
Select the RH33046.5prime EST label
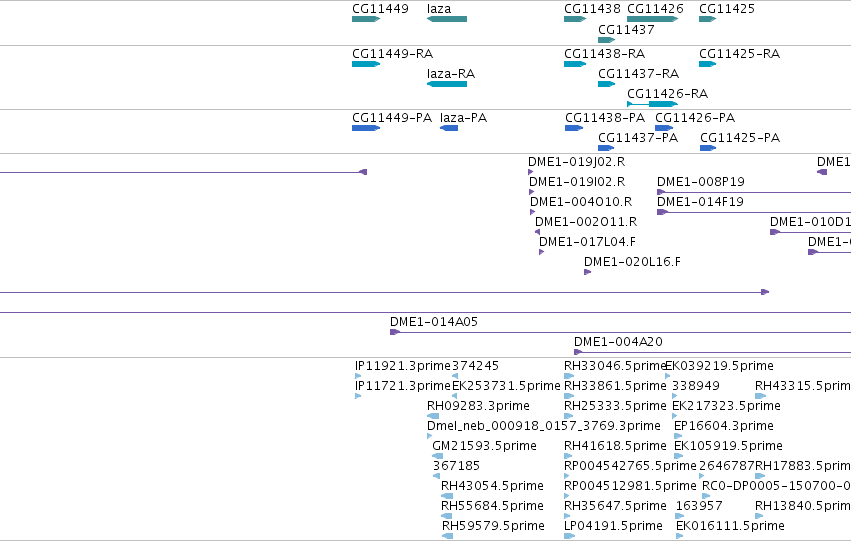click(615, 366)
